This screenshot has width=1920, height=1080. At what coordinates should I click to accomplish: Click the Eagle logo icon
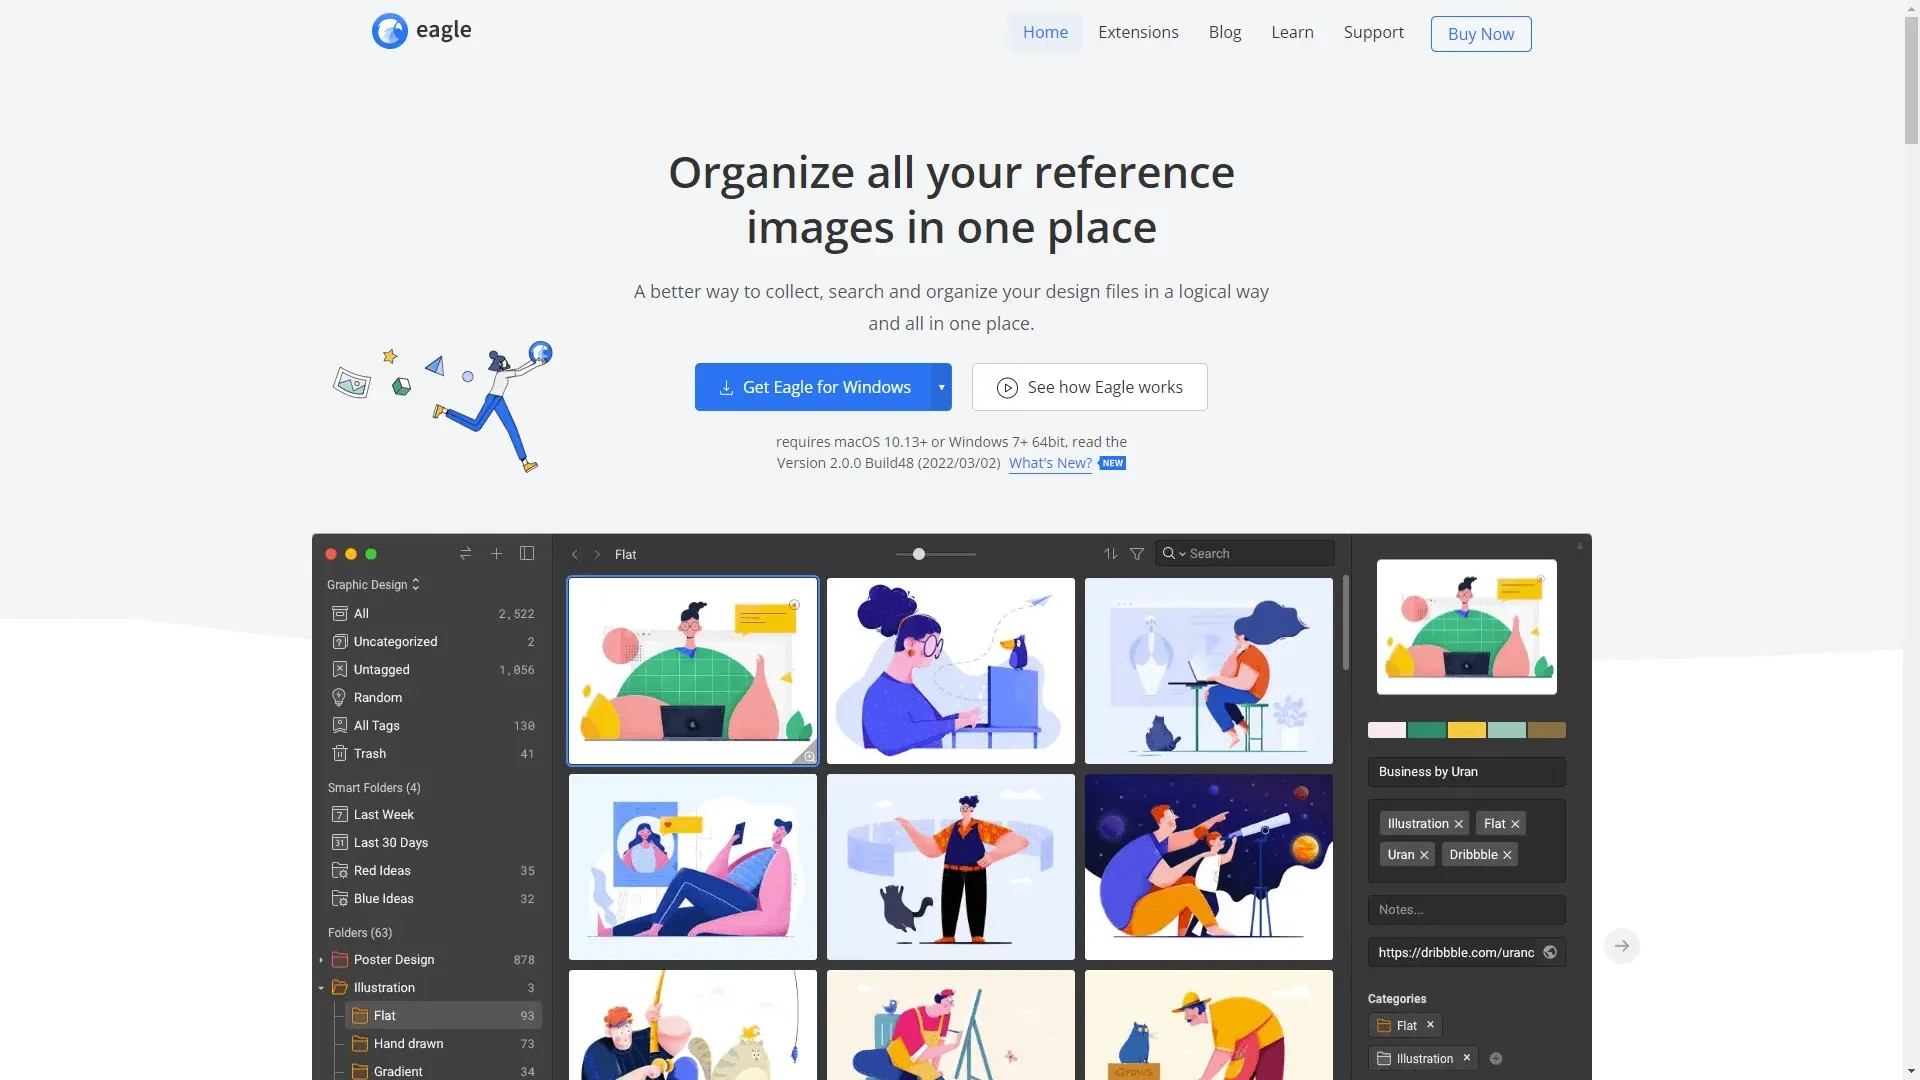point(389,31)
